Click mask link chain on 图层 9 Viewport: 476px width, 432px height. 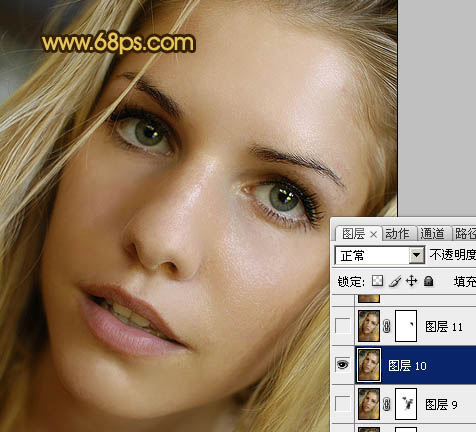click(386, 404)
